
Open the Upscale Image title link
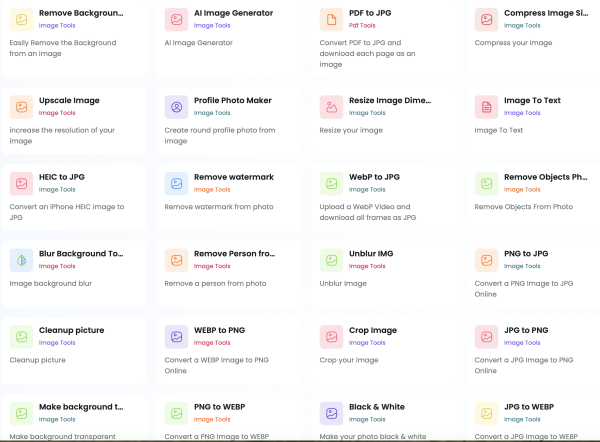(x=71, y=101)
